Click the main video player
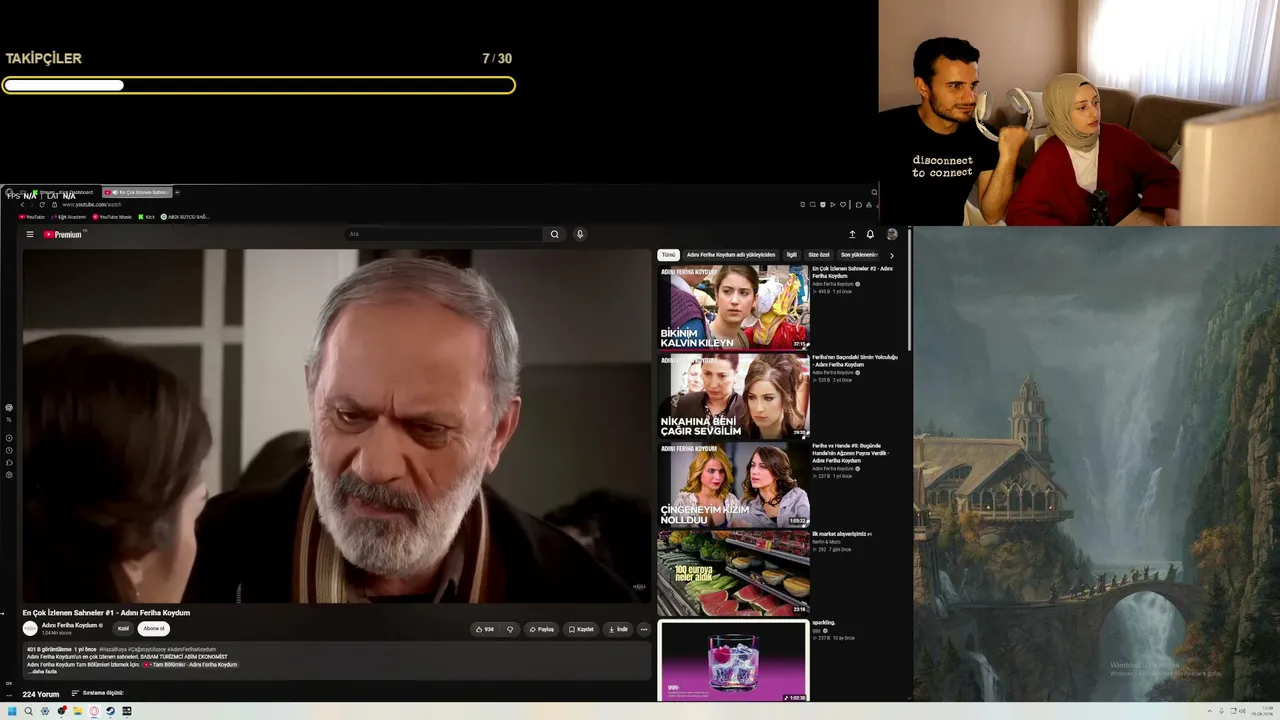Viewport: 1280px width, 720px height. click(x=336, y=426)
